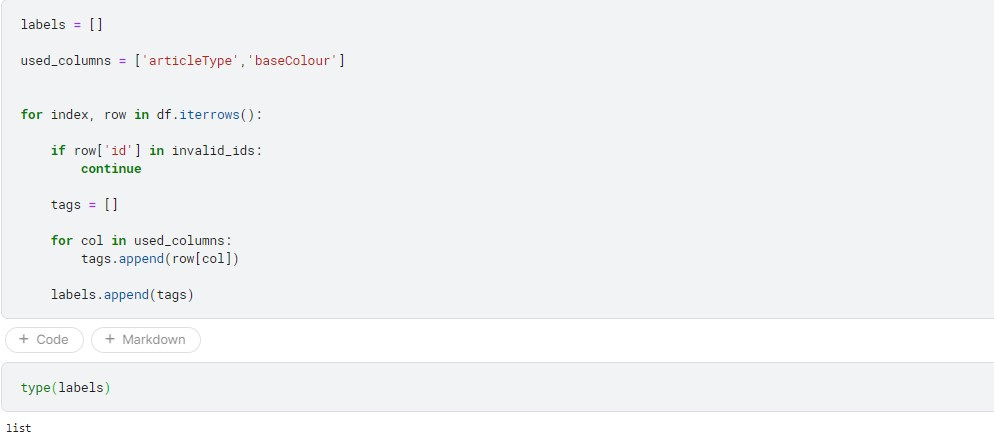Click the df variable in loop header
This screenshot has width=994, height=443.
tap(164, 115)
